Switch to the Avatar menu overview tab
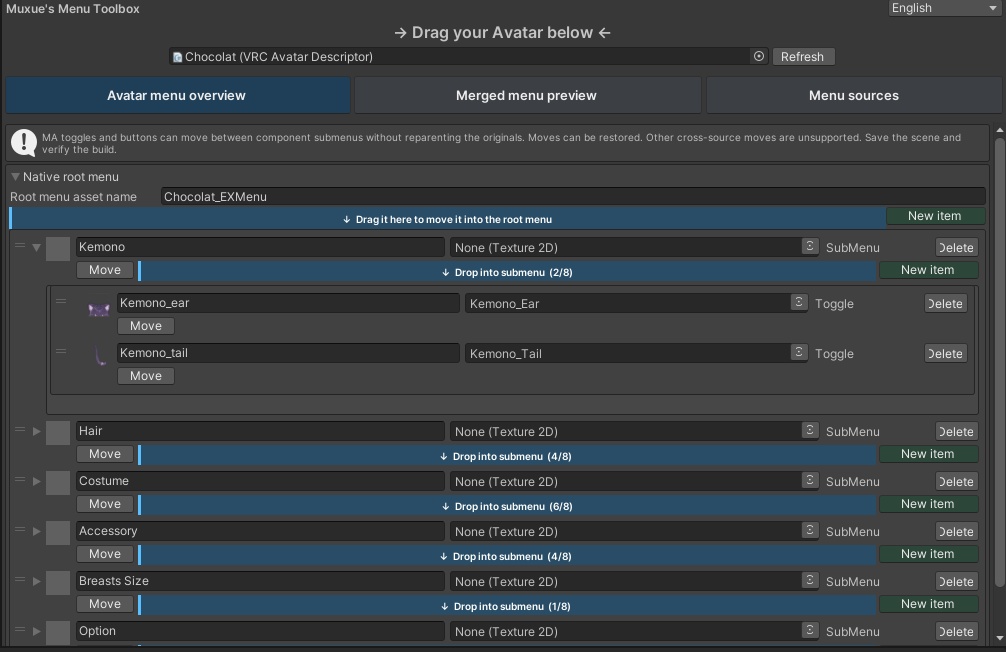This screenshot has width=1006, height=652. pyautogui.click(x=178, y=96)
